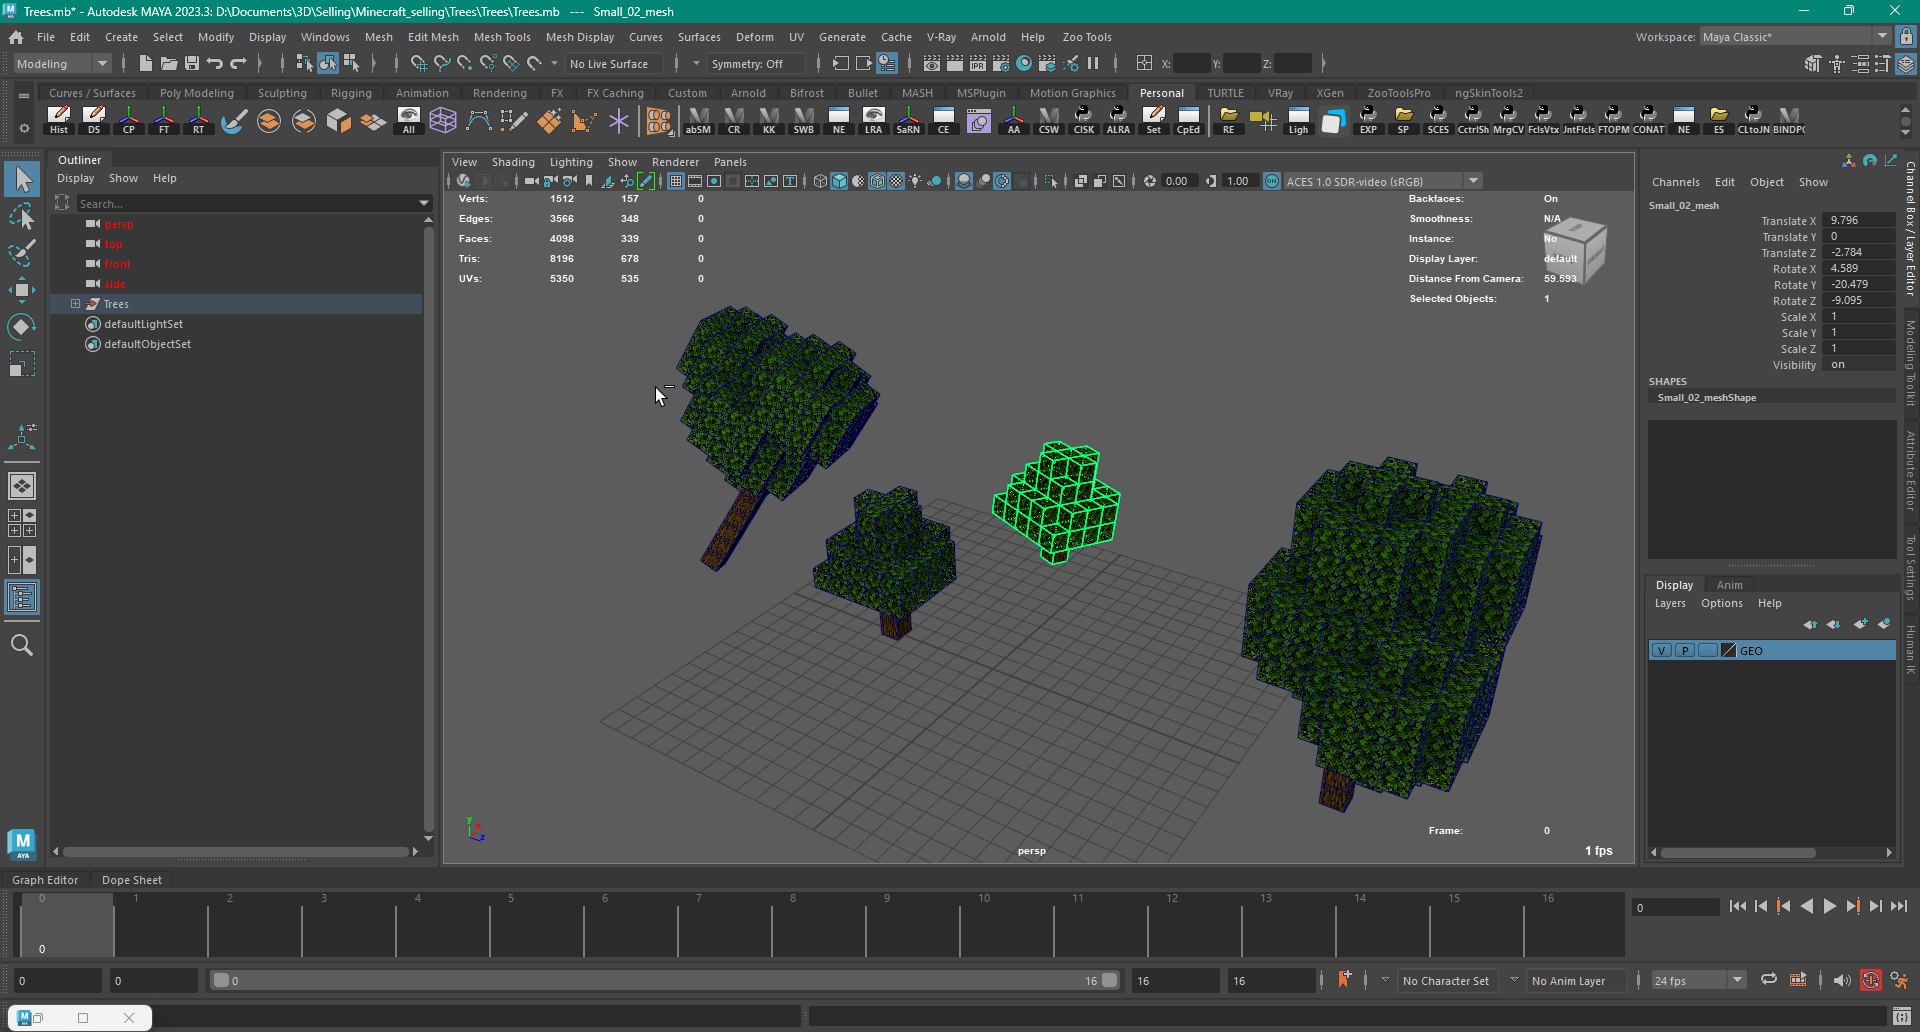This screenshot has width=1920, height=1032.
Task: Click the RT shelf button
Action: tap(199, 121)
